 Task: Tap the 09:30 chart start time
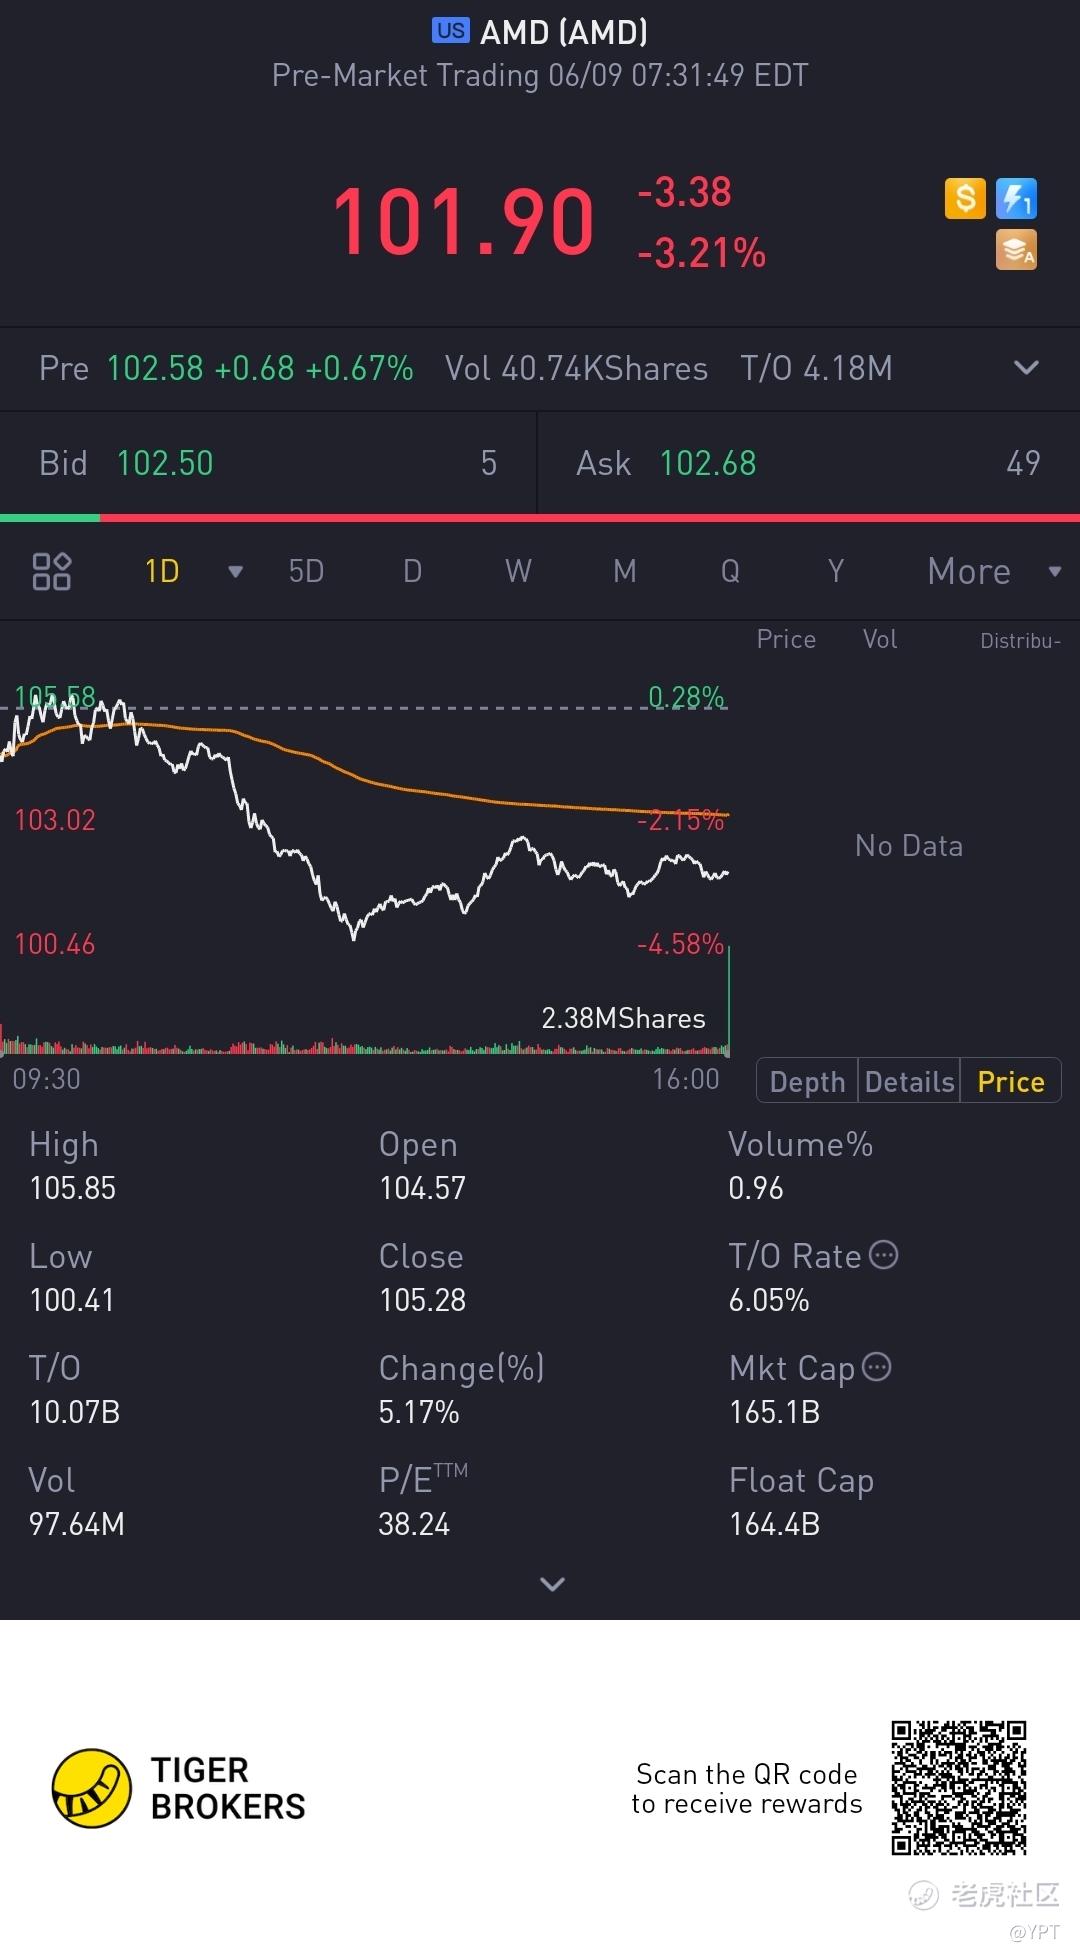coord(46,1079)
